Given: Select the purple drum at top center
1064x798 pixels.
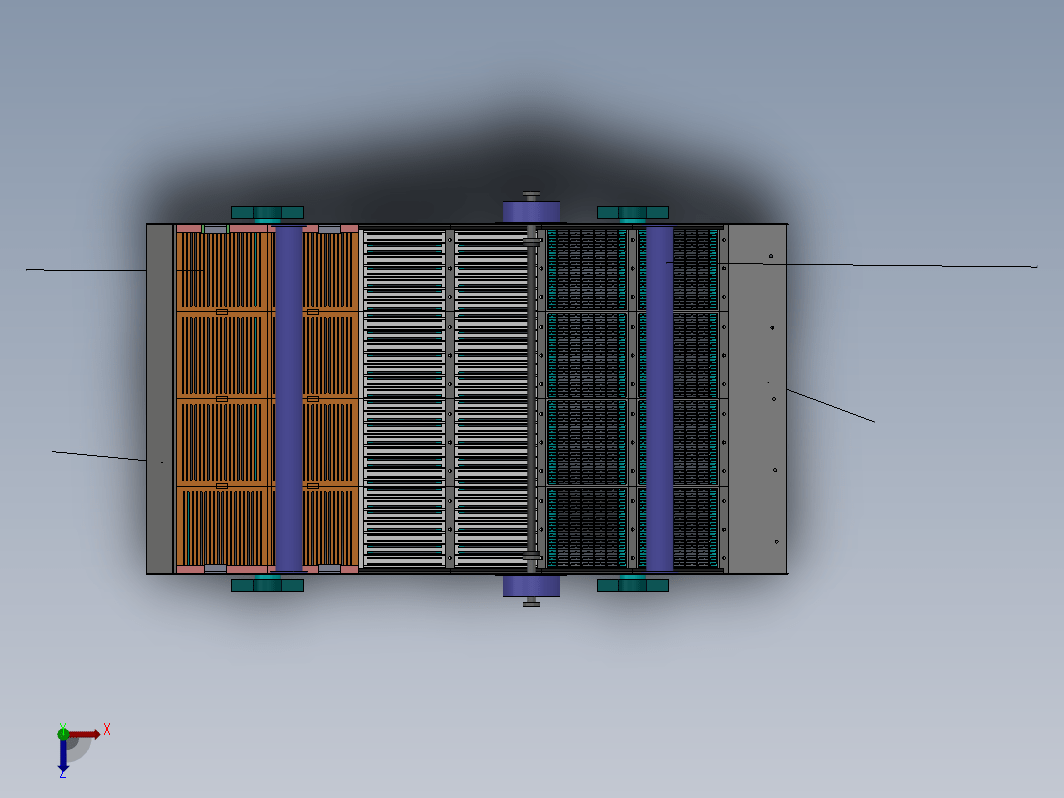Looking at the screenshot, I should (531, 211).
